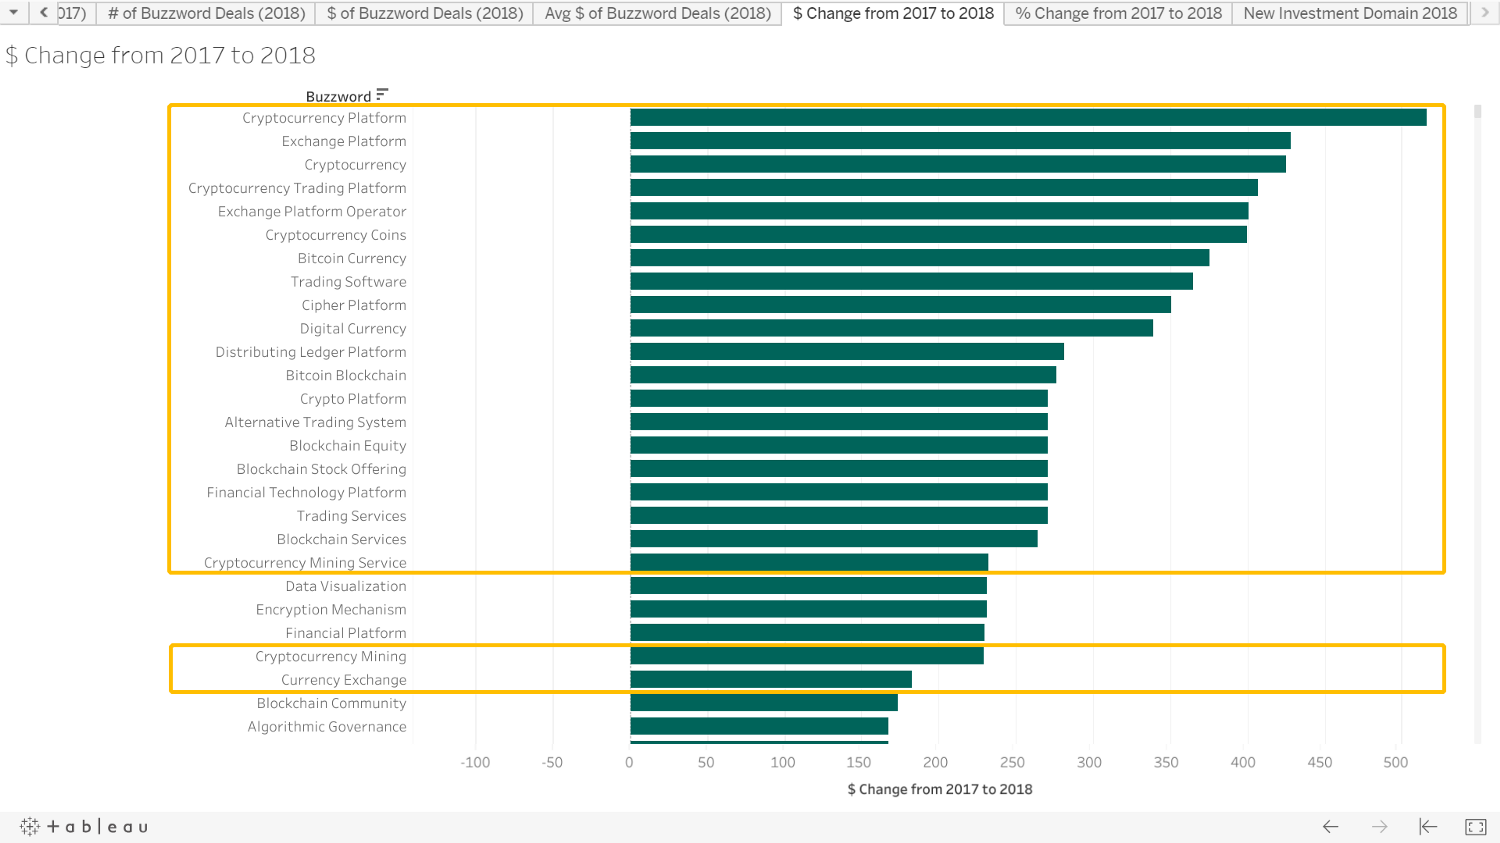
Task: Switch to # of Buzzword Deals (2018) tab
Action: point(206,13)
